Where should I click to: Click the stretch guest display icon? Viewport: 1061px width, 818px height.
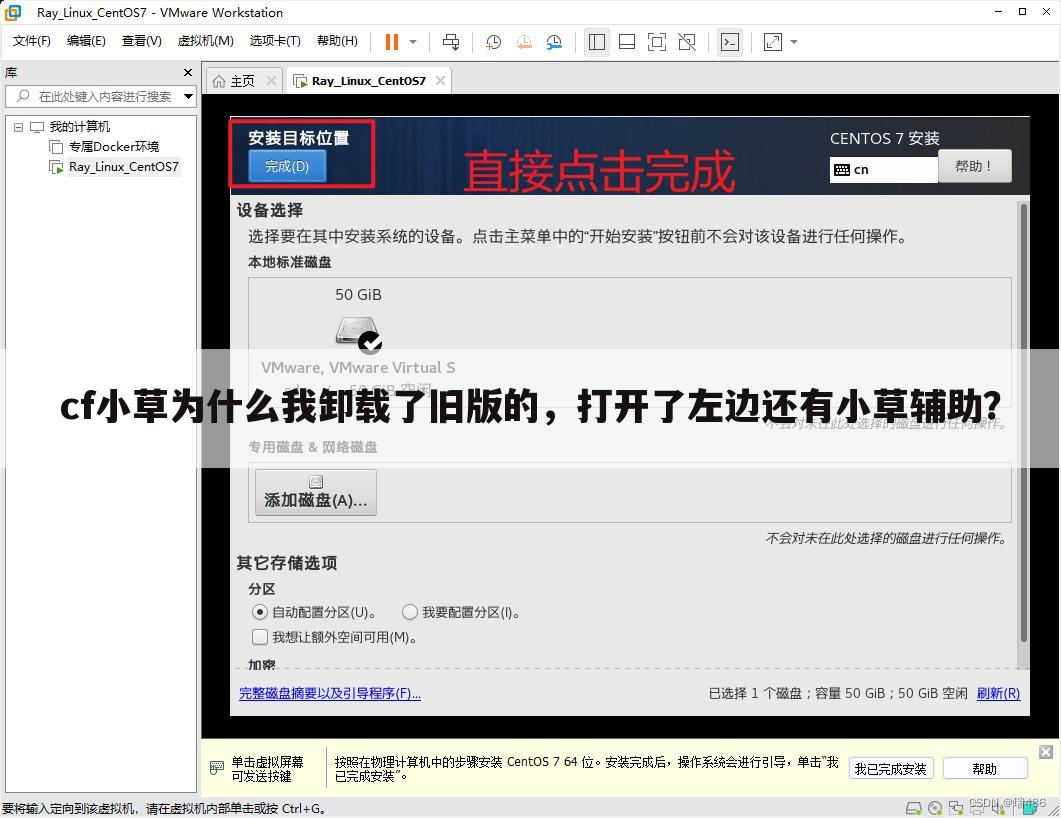tap(773, 42)
